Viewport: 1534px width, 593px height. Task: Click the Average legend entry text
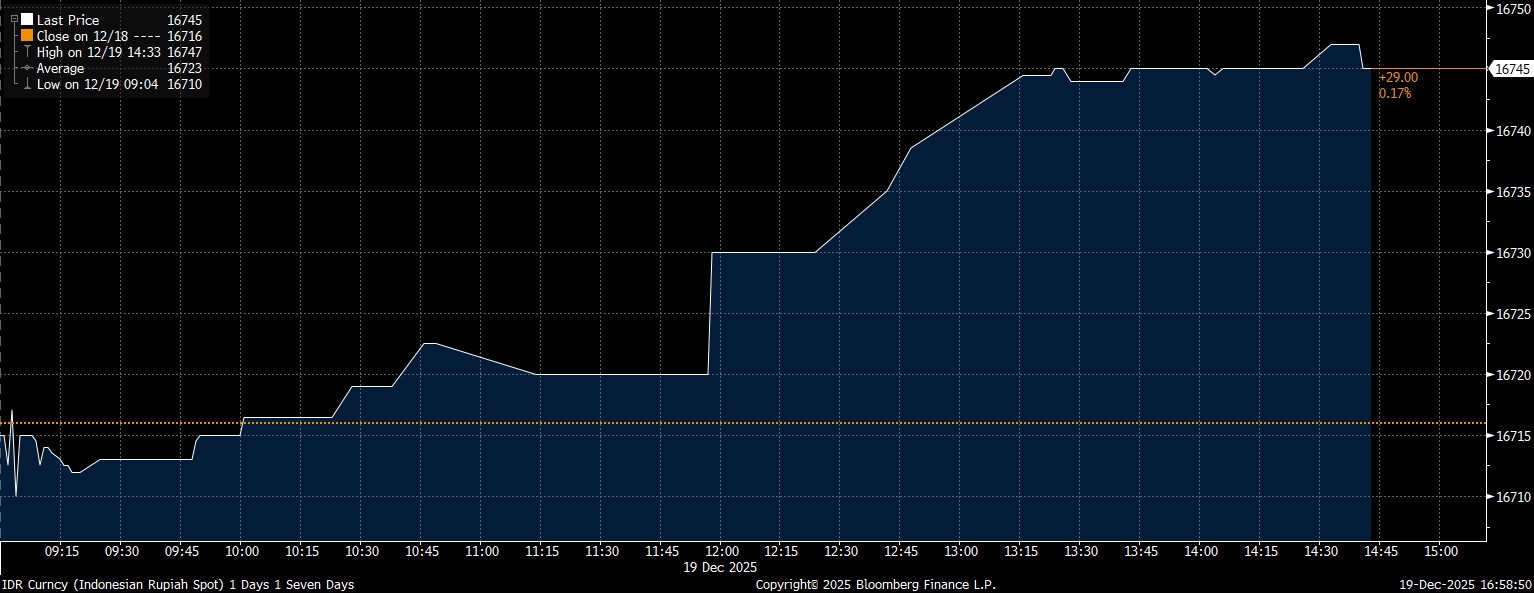click(60, 68)
